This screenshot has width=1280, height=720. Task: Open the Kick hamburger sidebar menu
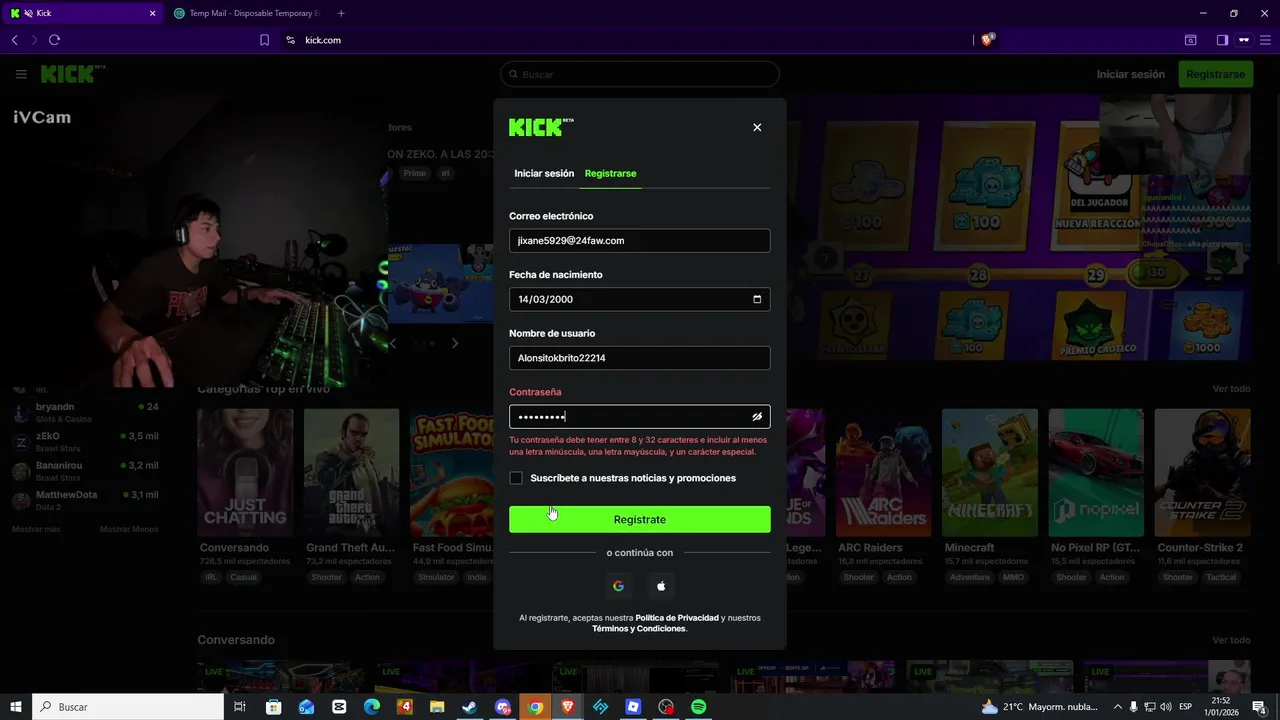tap(21, 74)
